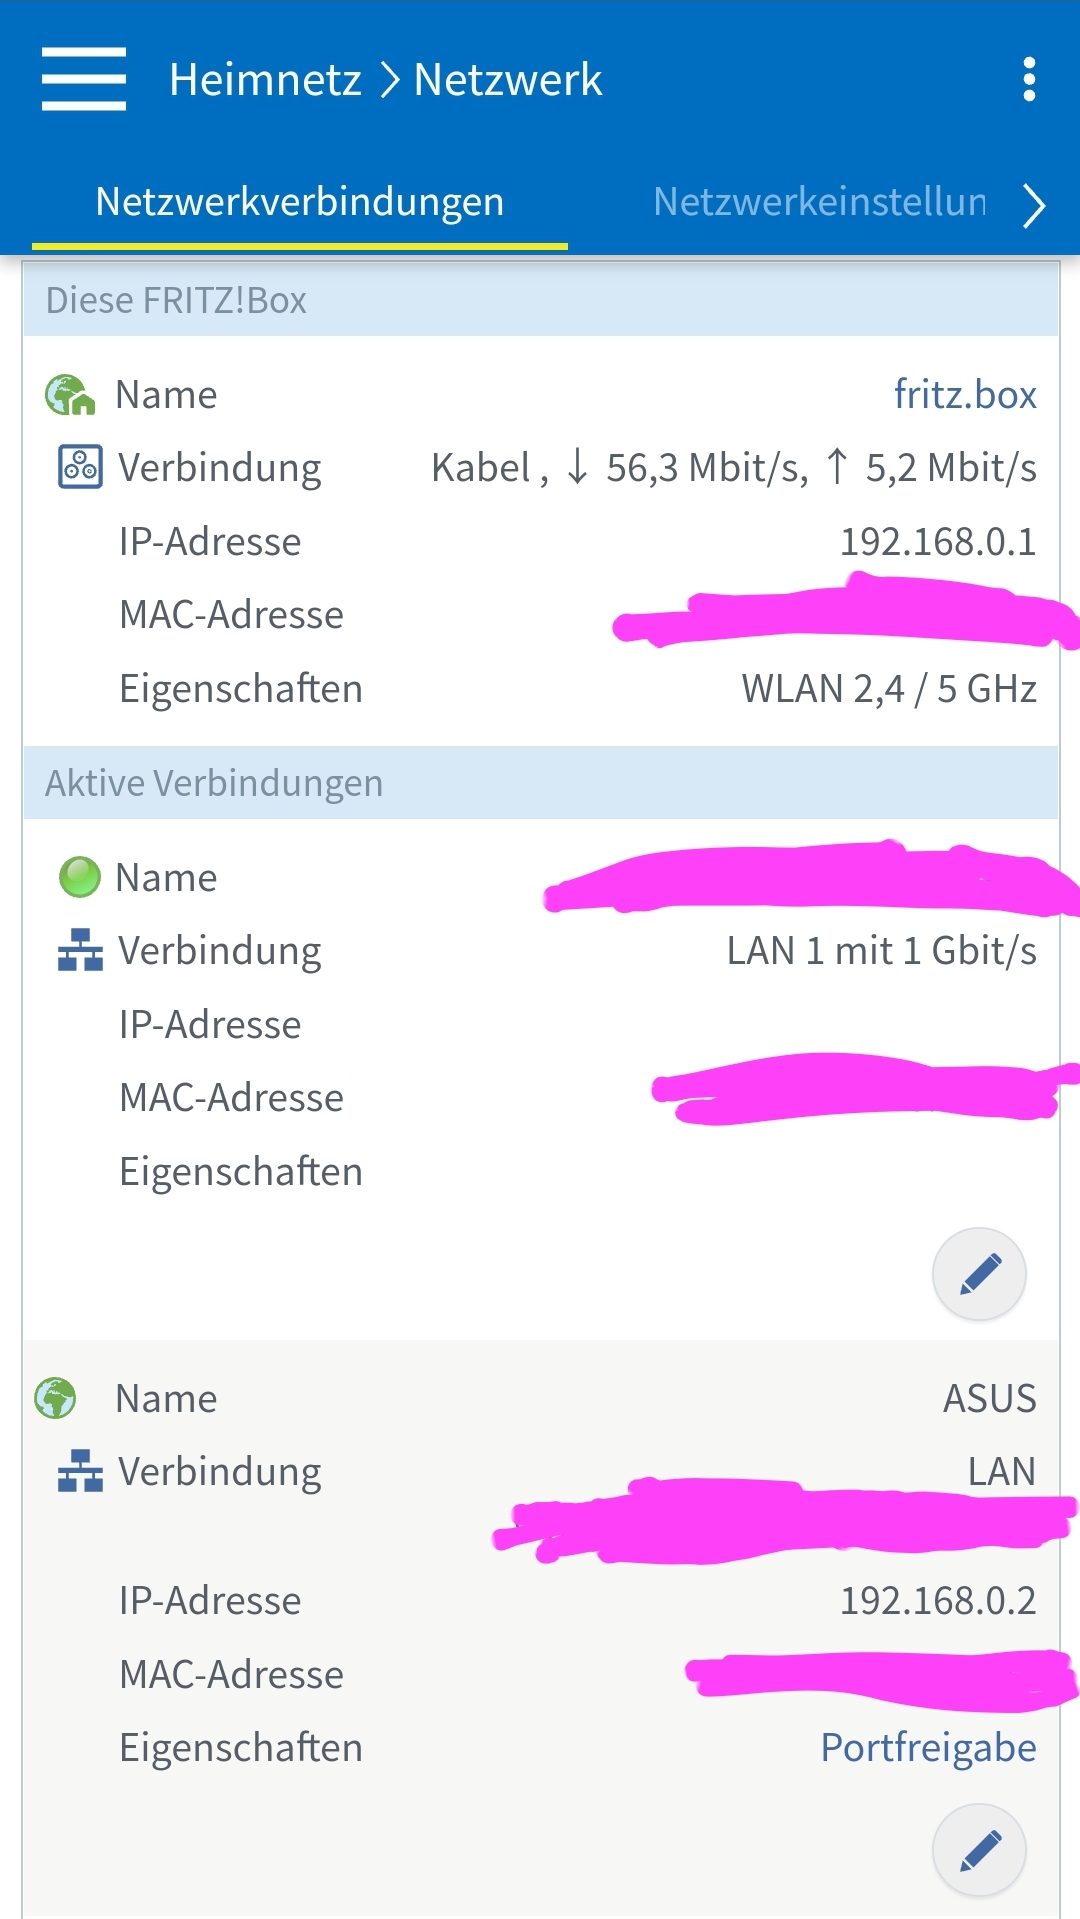
Task: Tap the Heimnetz breadcrumb title
Action: tap(265, 79)
